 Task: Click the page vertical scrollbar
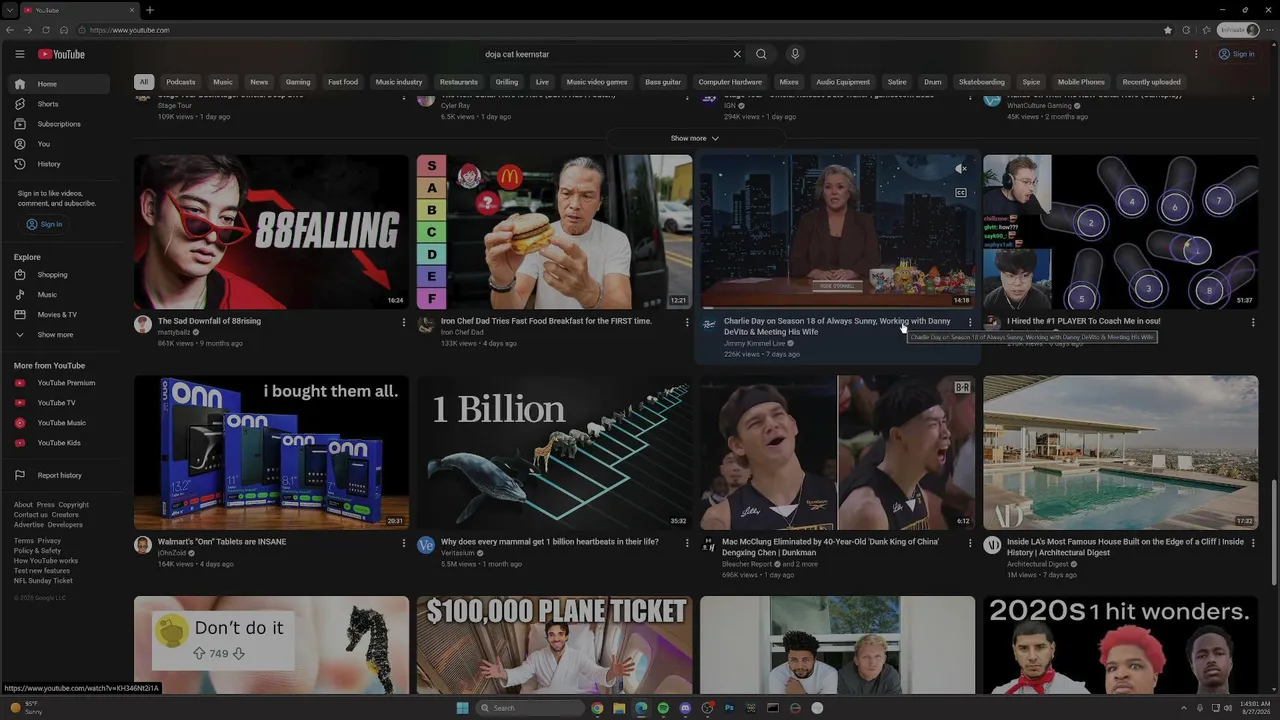(x=1274, y=533)
